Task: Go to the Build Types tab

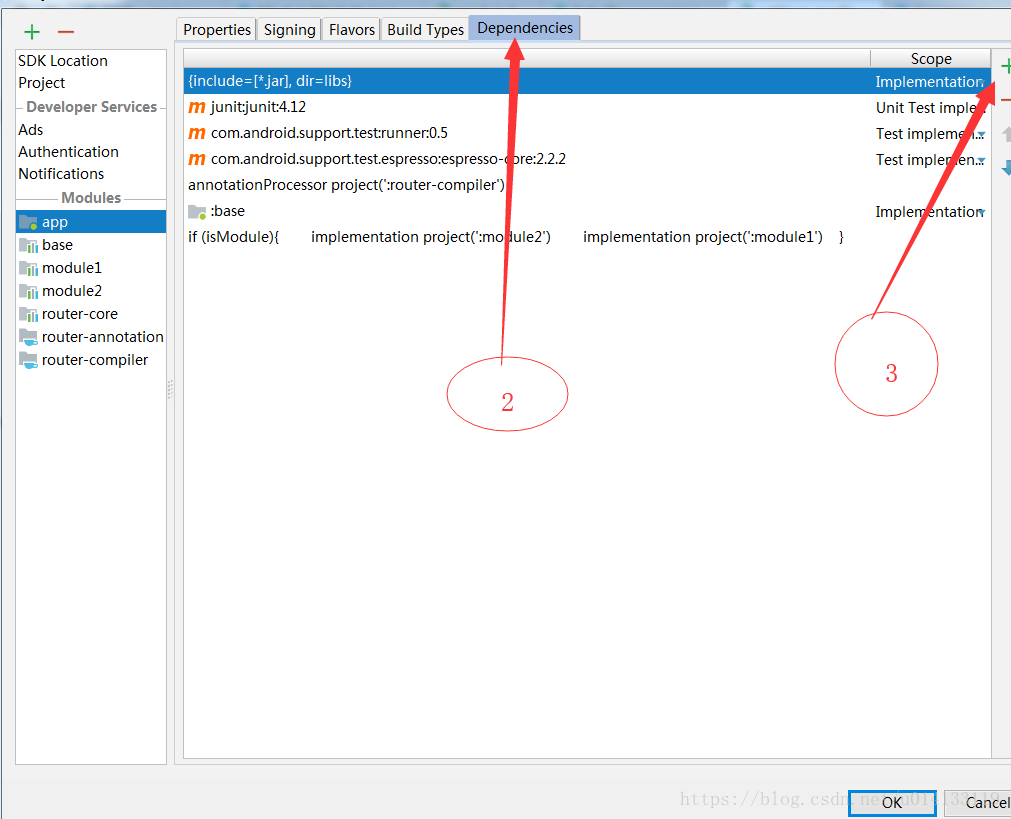Action: coord(426,30)
